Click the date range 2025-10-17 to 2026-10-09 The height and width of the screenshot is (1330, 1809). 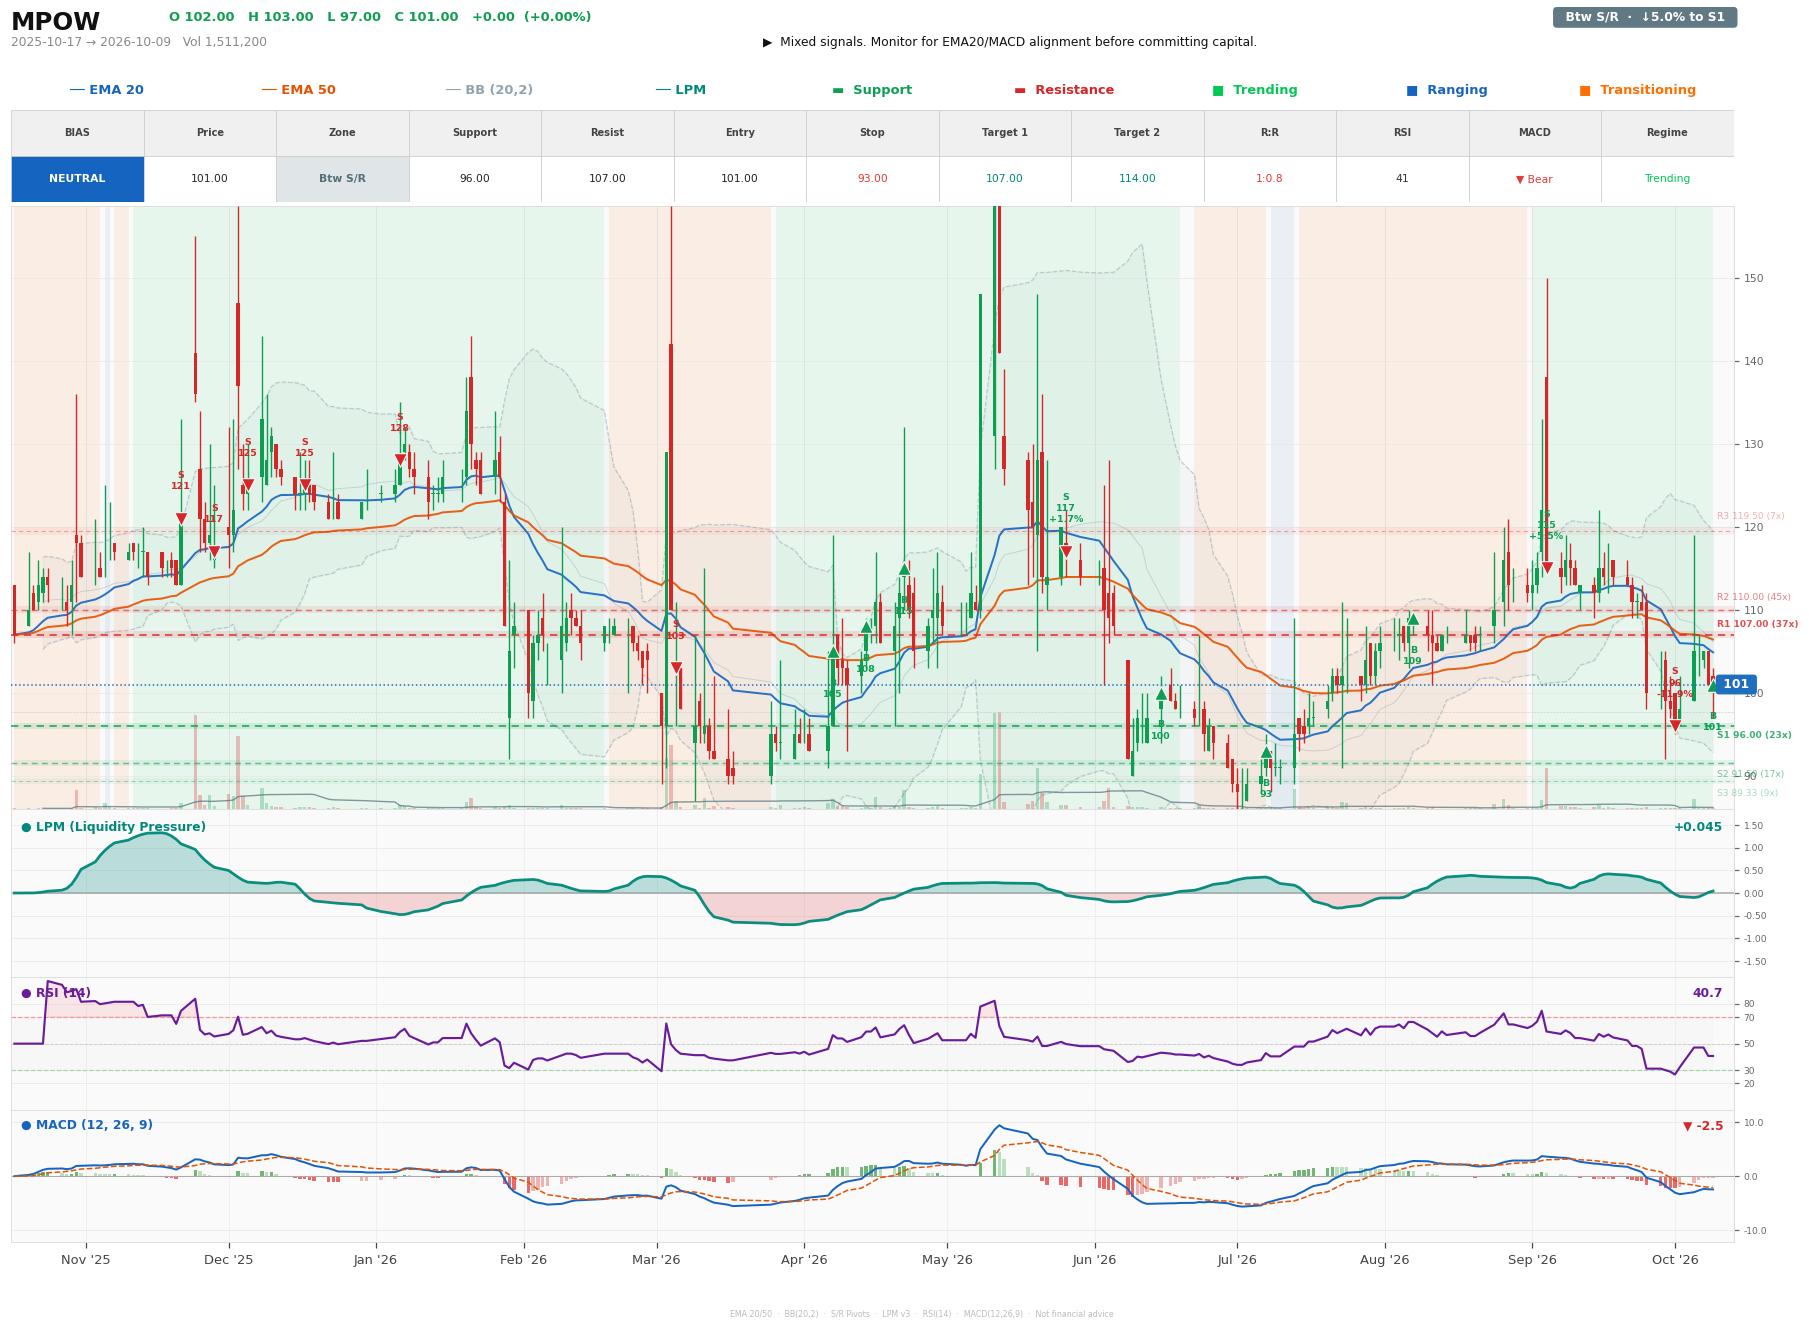click(x=91, y=42)
